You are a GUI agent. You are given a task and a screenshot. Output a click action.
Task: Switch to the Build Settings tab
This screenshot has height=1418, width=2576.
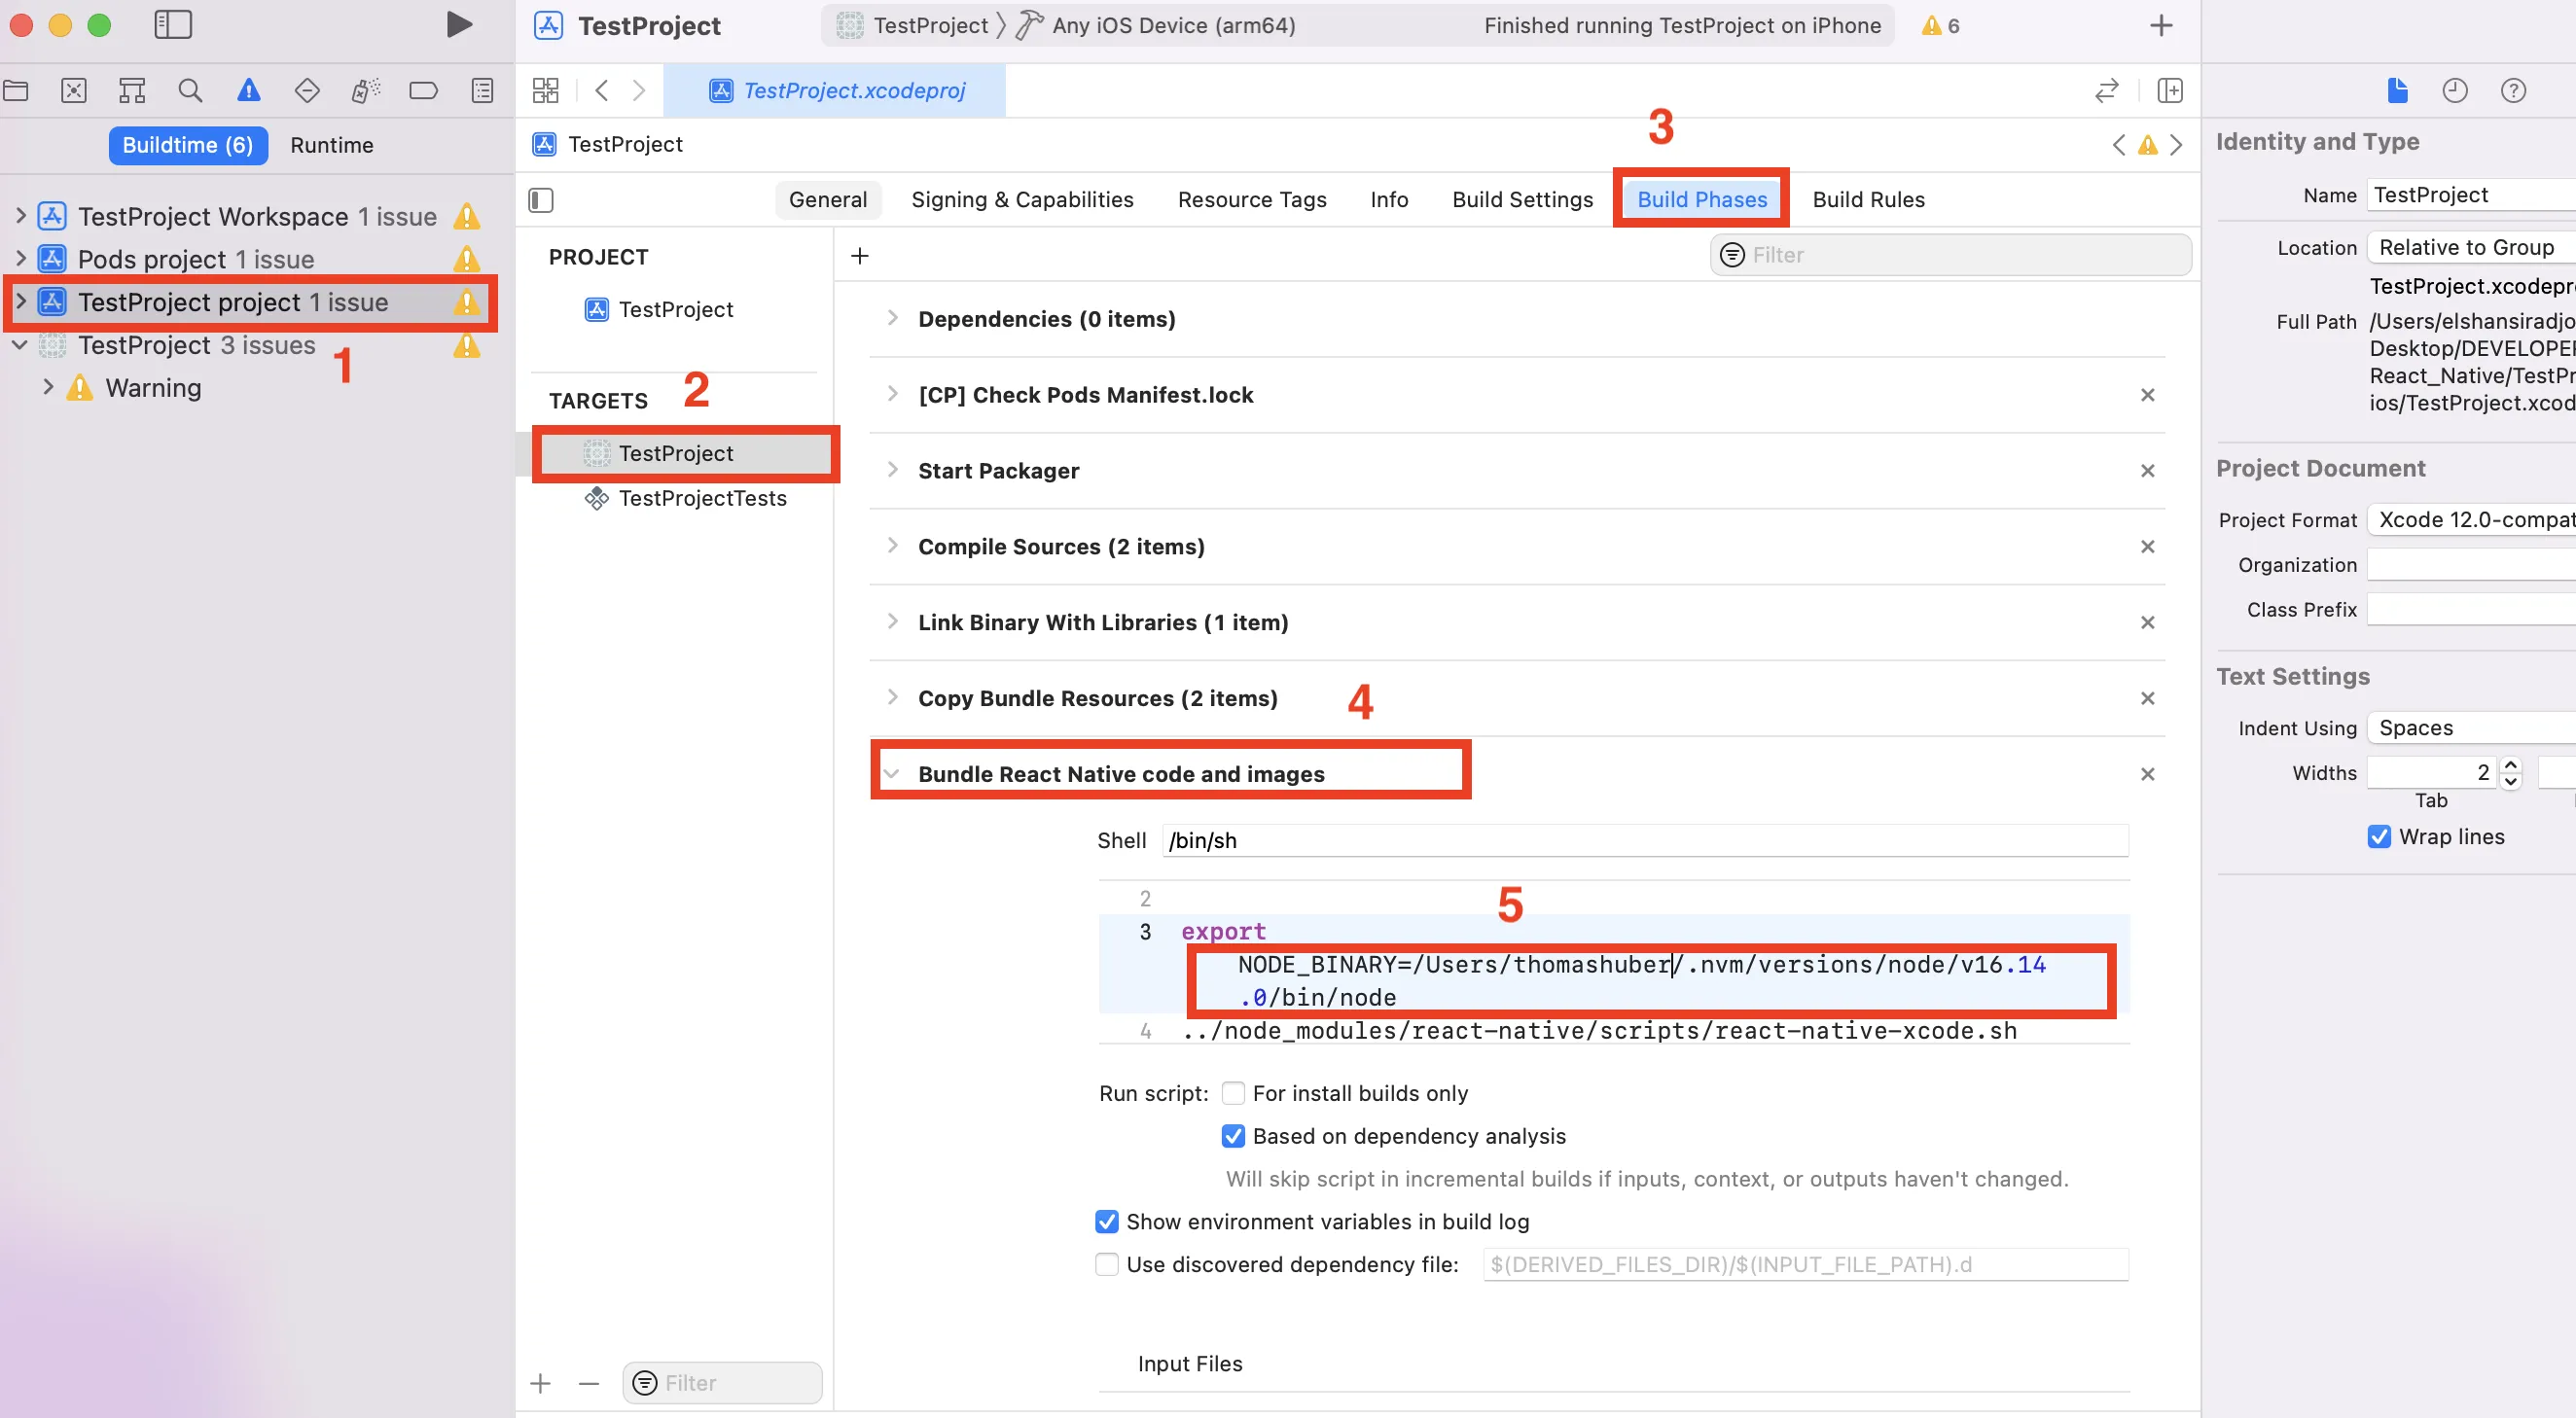1522,200
